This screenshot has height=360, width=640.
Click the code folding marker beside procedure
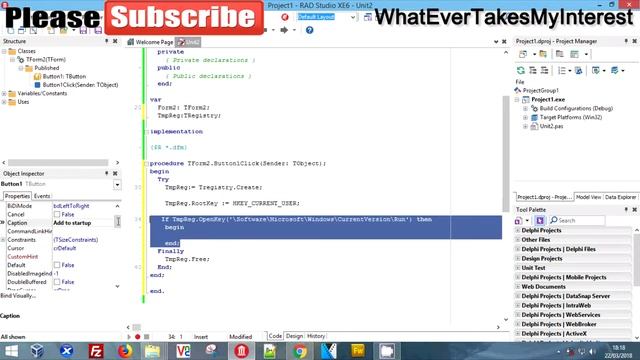click(146, 164)
